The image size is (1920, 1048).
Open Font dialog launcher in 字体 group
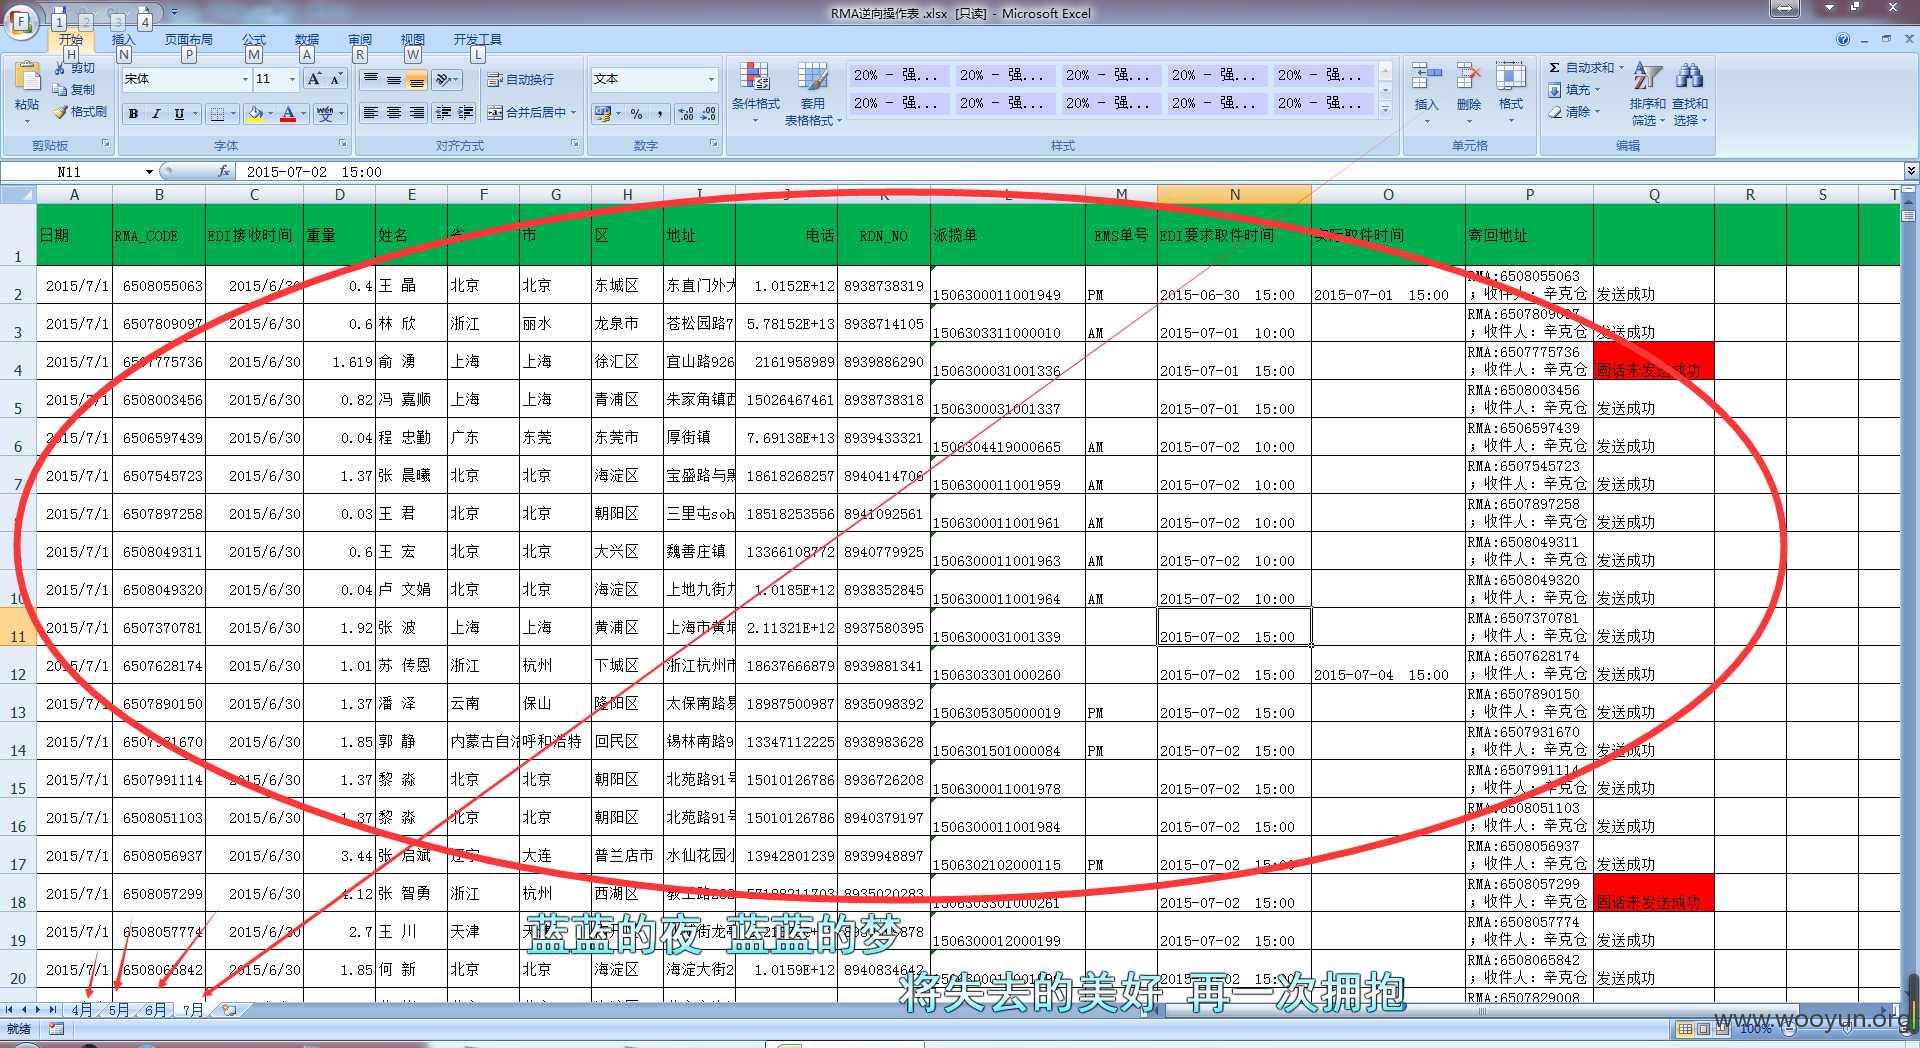[343, 144]
